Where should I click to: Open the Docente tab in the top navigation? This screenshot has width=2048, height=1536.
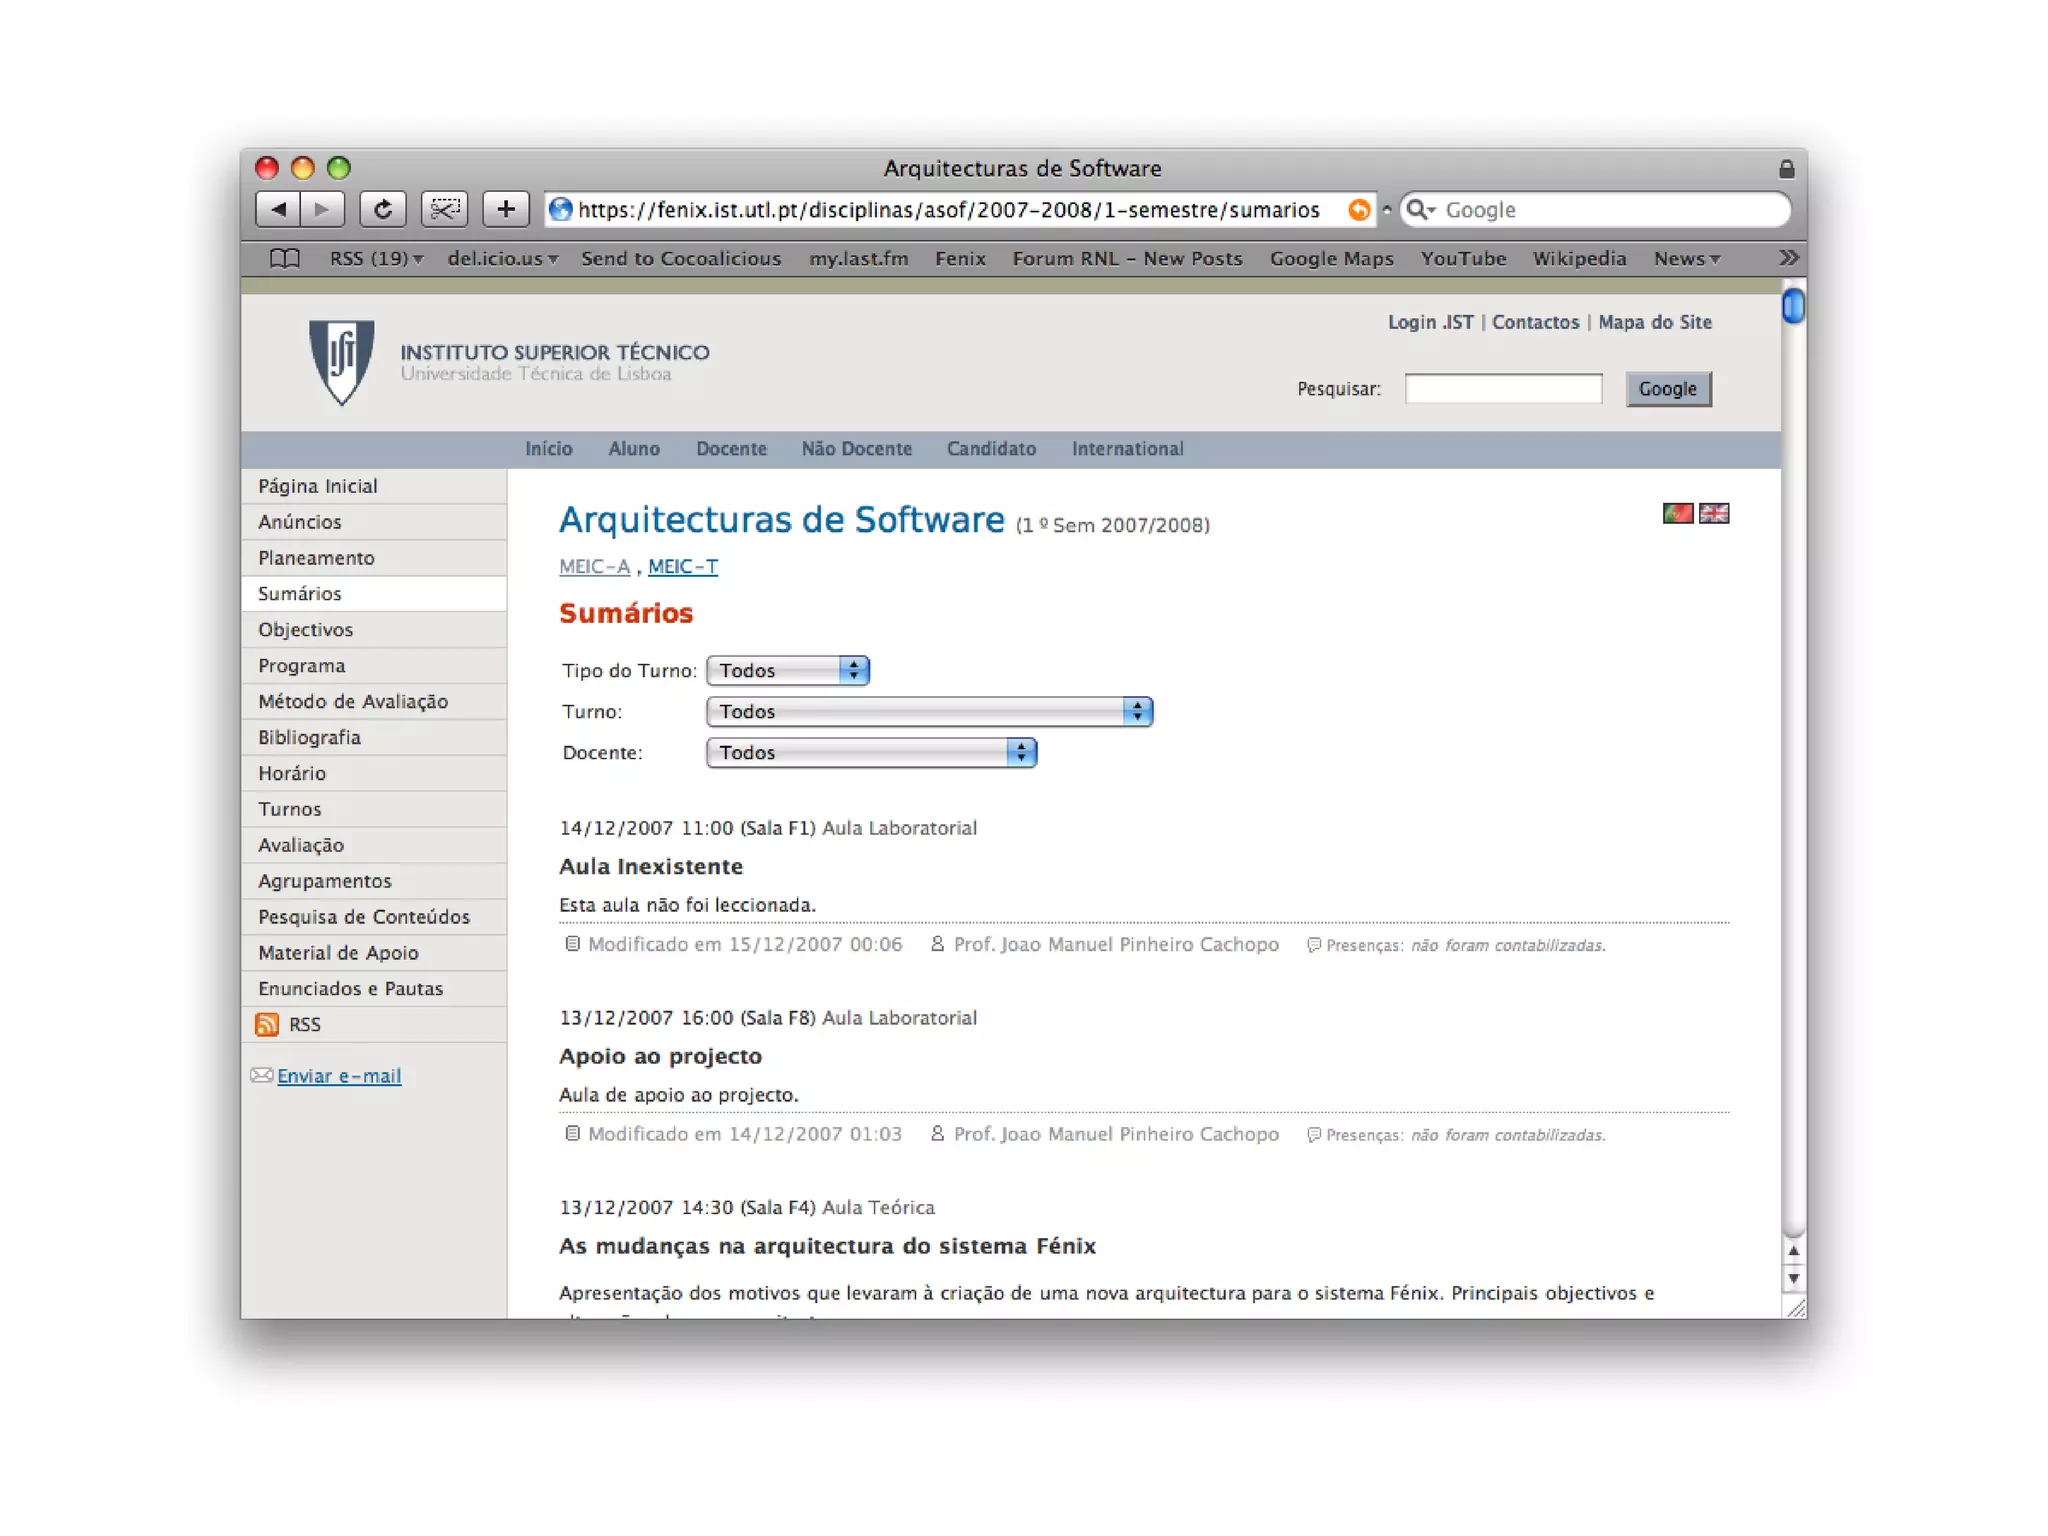(x=731, y=449)
